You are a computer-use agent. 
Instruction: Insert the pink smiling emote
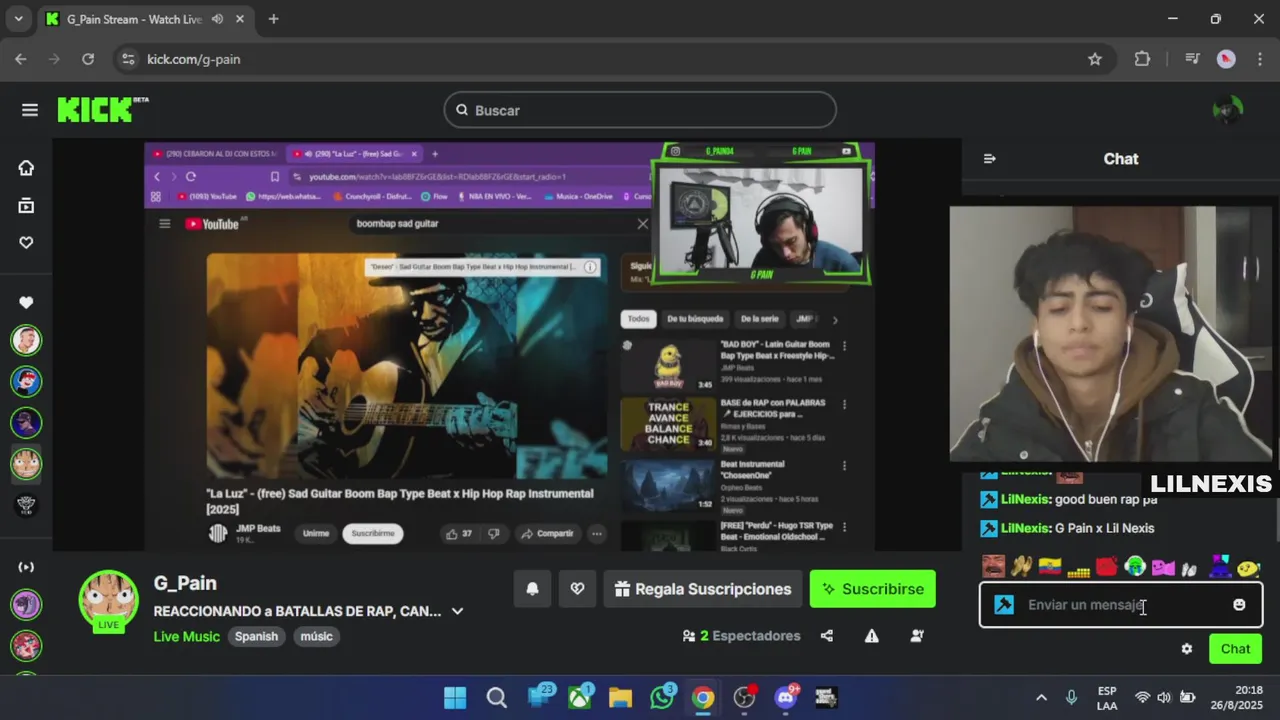click(1163, 567)
